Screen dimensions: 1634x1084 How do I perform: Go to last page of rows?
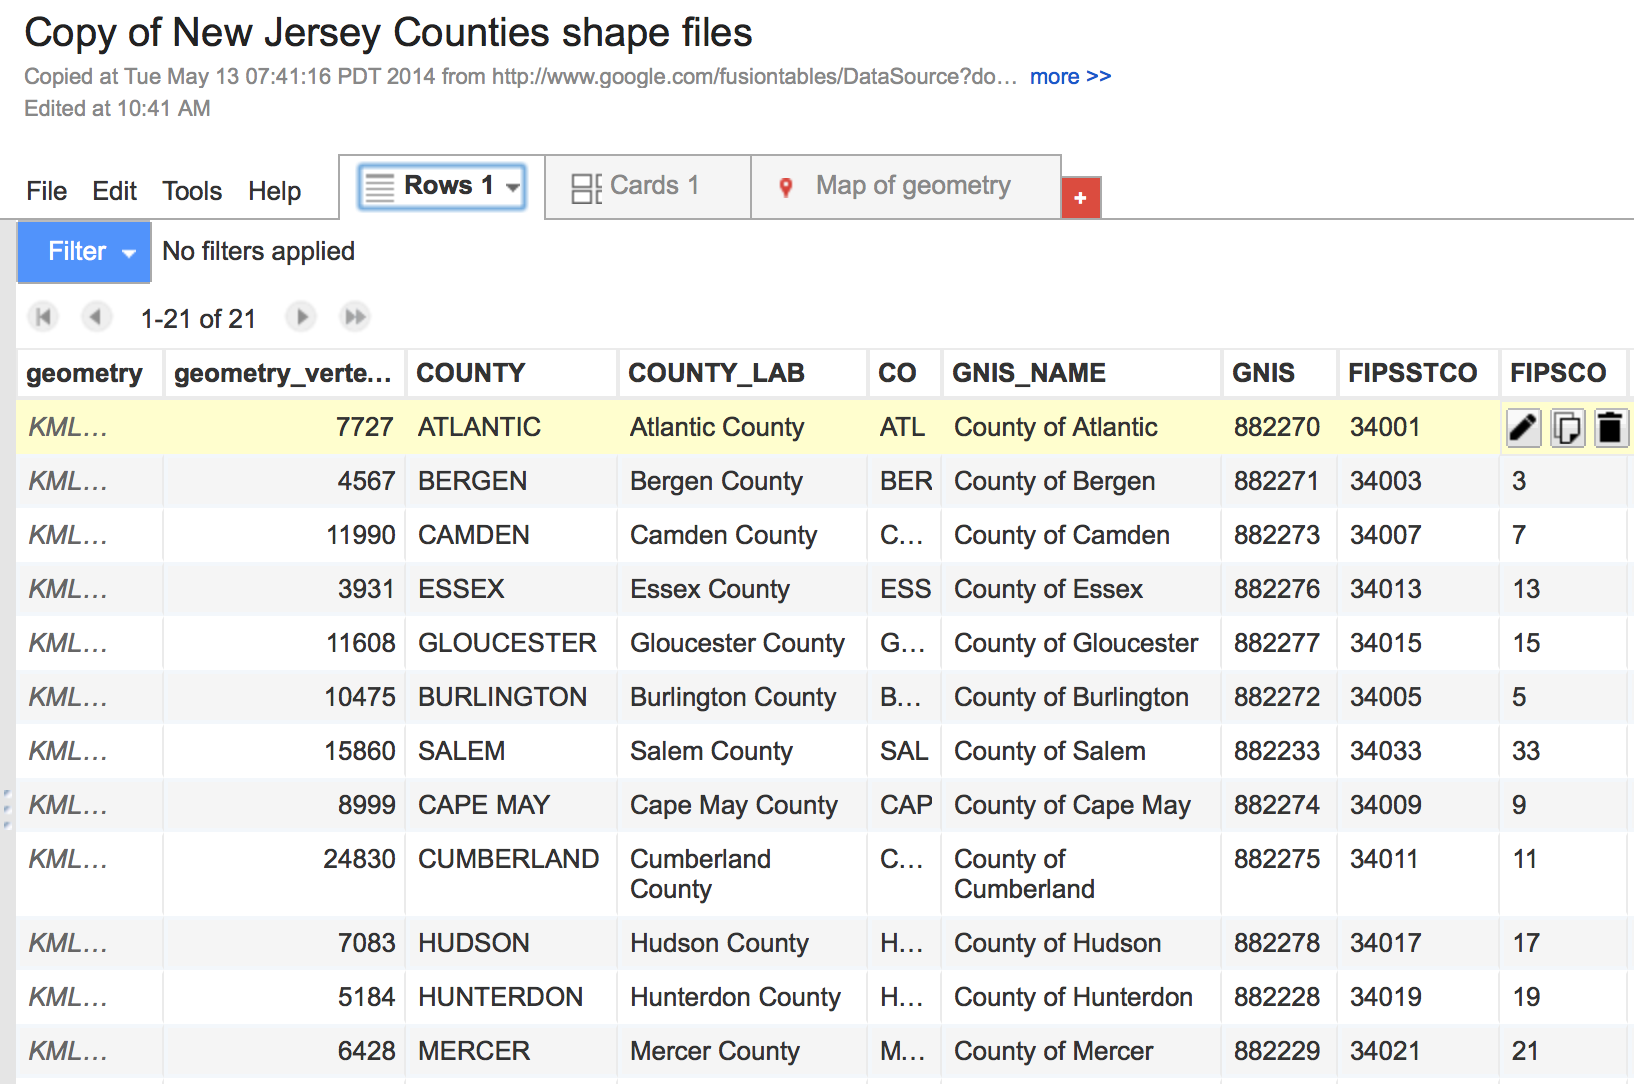[355, 317]
